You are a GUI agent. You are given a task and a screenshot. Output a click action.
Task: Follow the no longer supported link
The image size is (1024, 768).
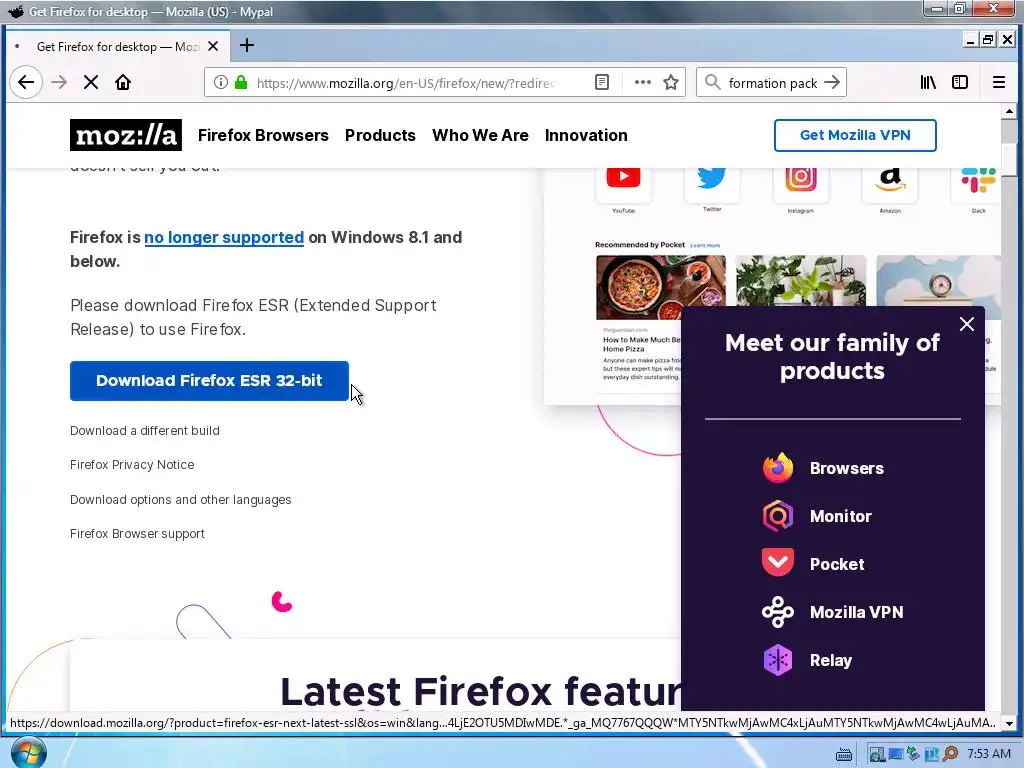[224, 237]
